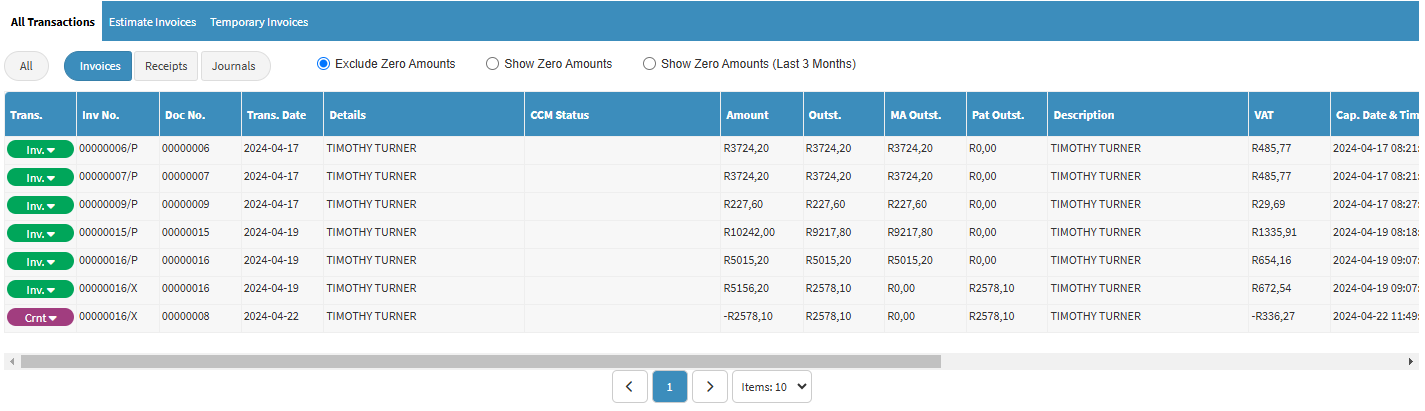
Task: Open Inv. dropdown for invoice 00000015/P
Action: pyautogui.click(x=40, y=233)
